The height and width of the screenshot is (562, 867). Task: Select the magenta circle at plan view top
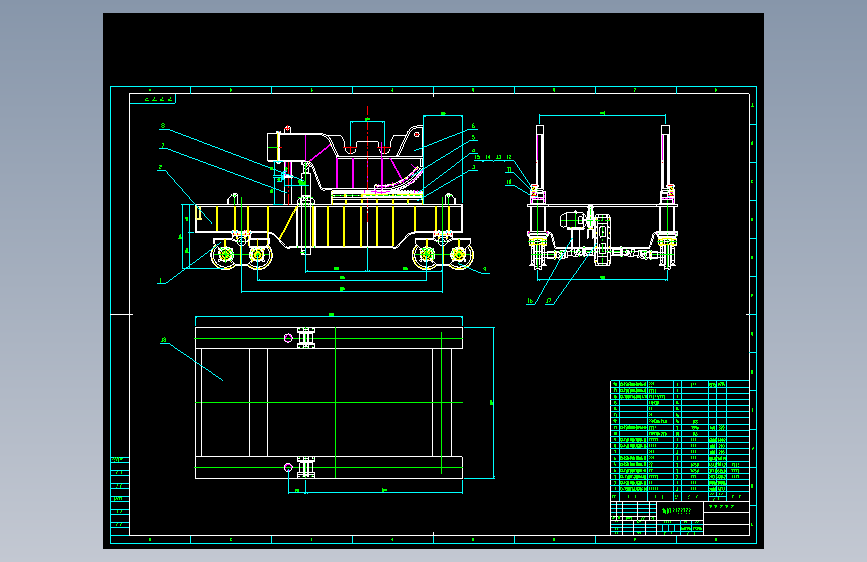[x=288, y=338]
